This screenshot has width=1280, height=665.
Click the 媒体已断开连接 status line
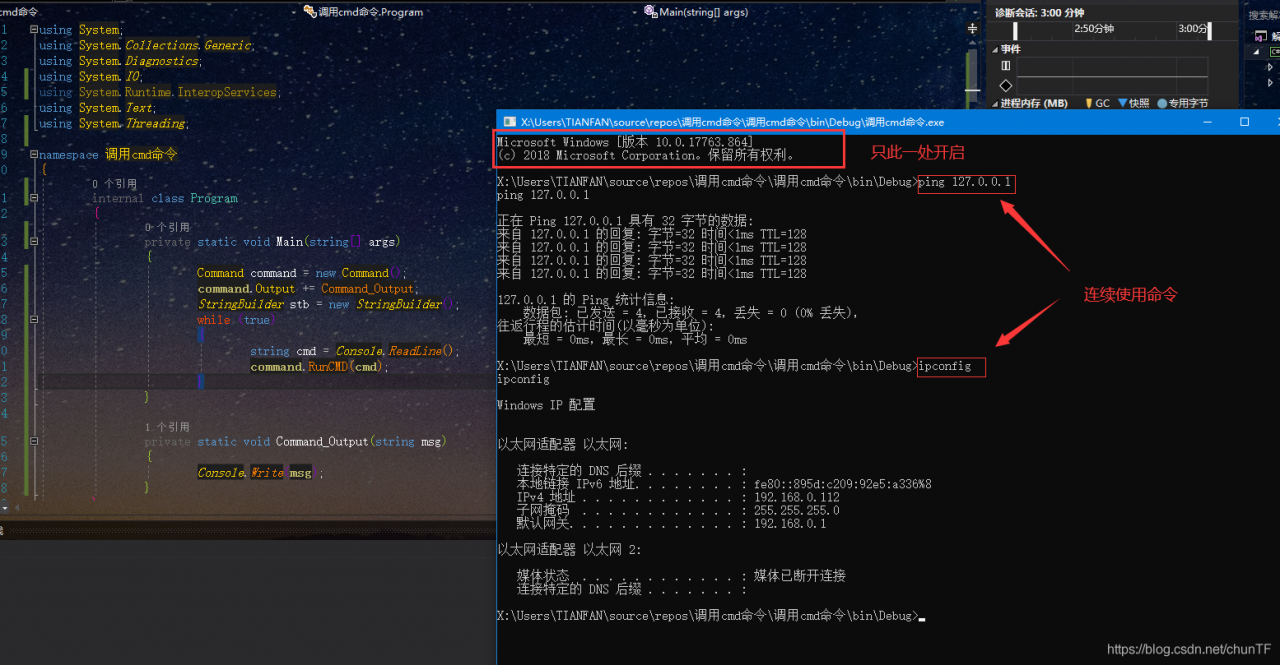click(x=681, y=576)
